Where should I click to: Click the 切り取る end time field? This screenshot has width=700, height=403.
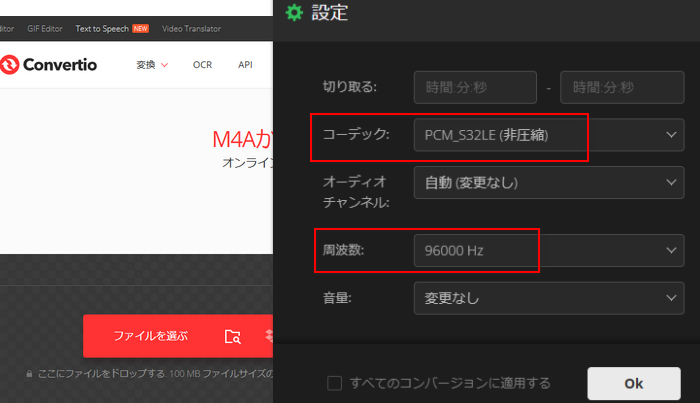(622, 87)
